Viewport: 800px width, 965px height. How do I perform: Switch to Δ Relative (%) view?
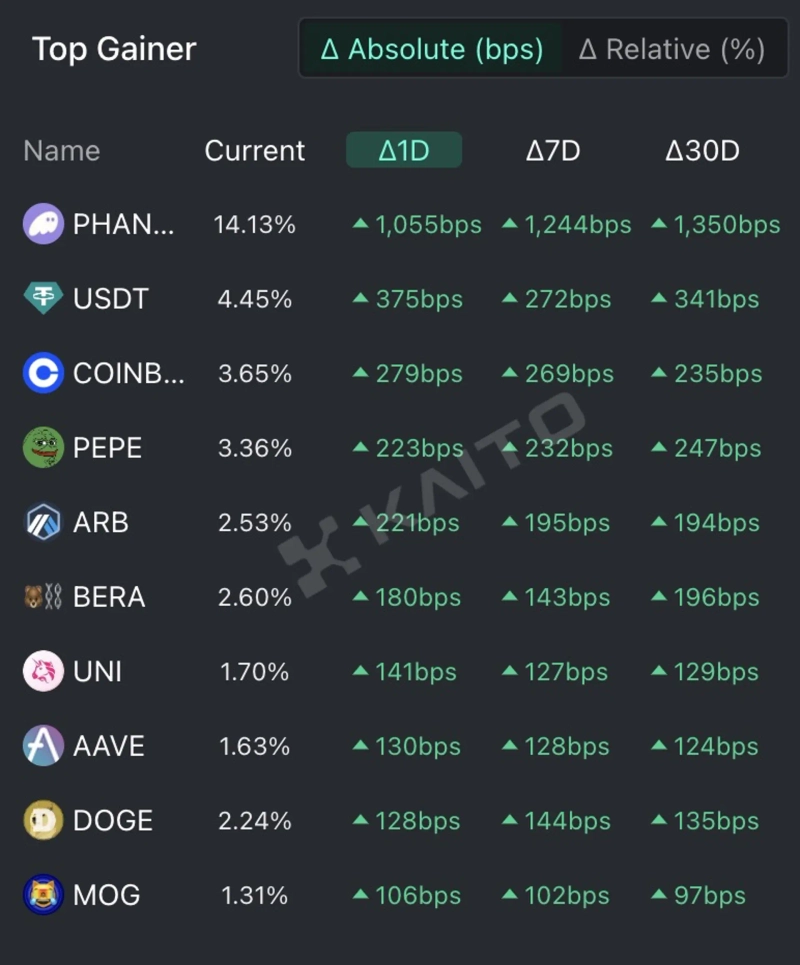[x=672, y=49]
